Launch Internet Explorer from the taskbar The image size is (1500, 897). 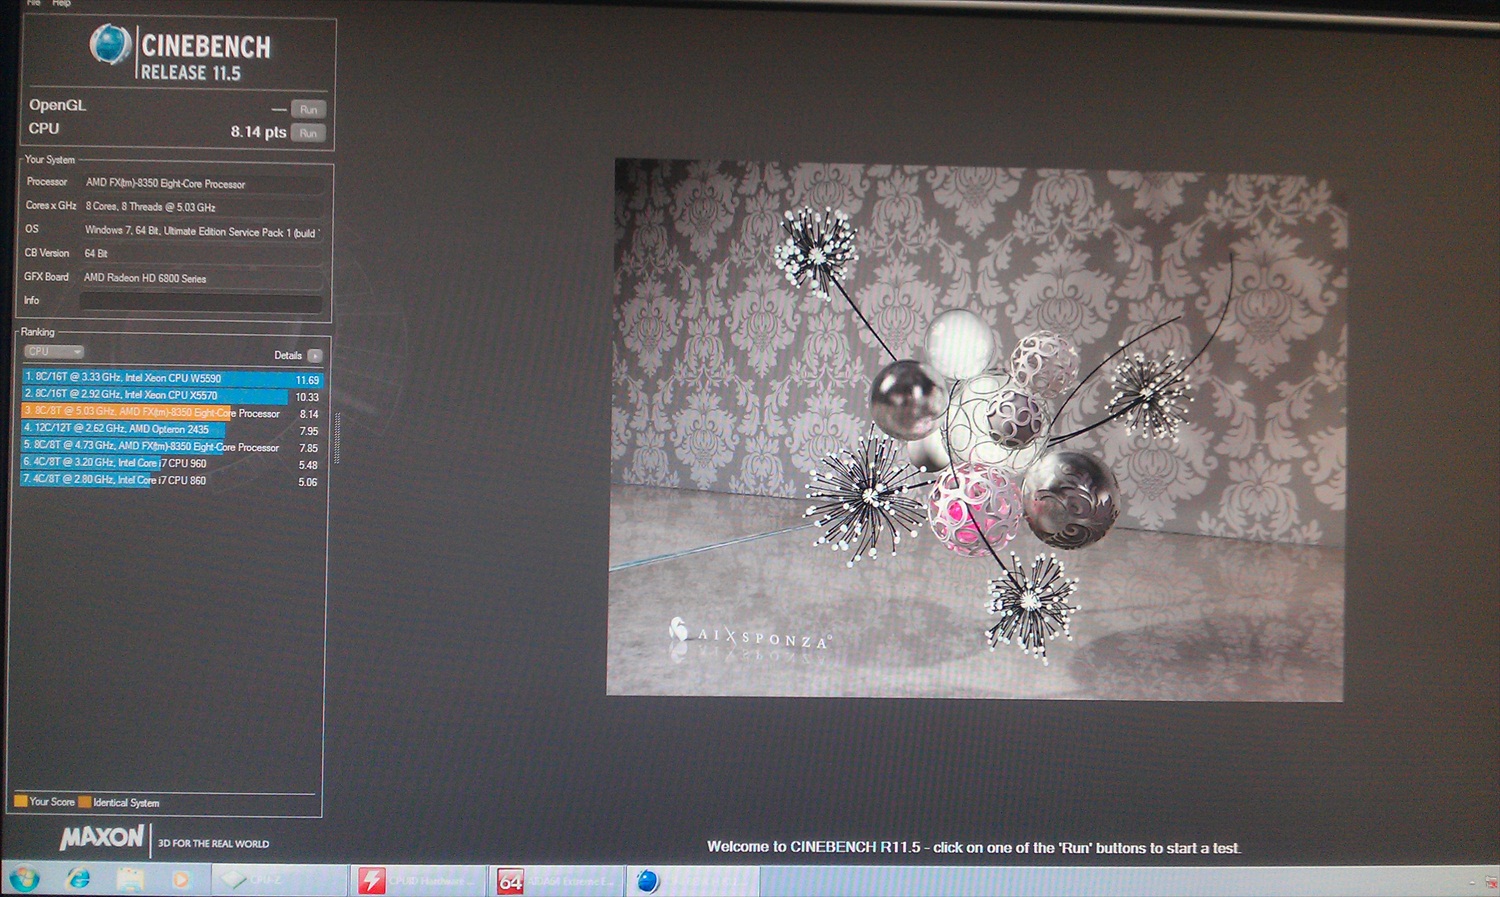tap(77, 879)
